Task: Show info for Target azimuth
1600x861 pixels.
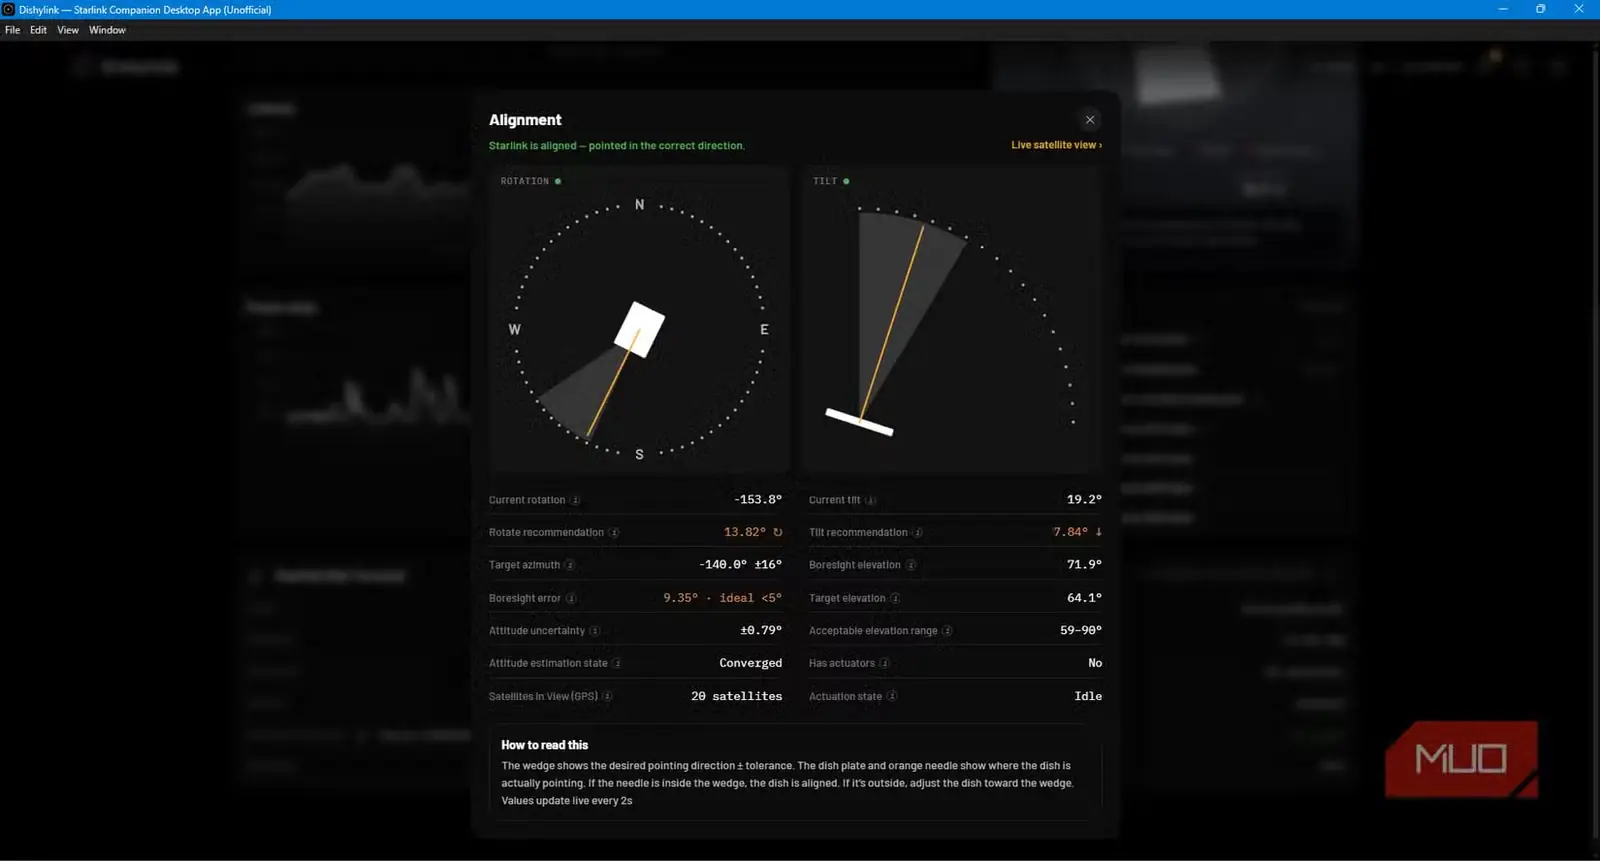Action: pyautogui.click(x=570, y=565)
